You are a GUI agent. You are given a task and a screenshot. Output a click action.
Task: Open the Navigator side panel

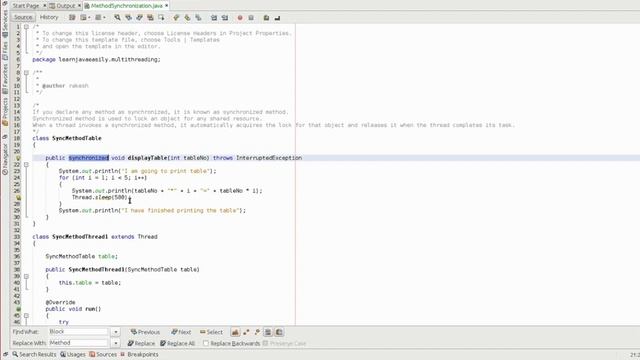click(x=5, y=159)
